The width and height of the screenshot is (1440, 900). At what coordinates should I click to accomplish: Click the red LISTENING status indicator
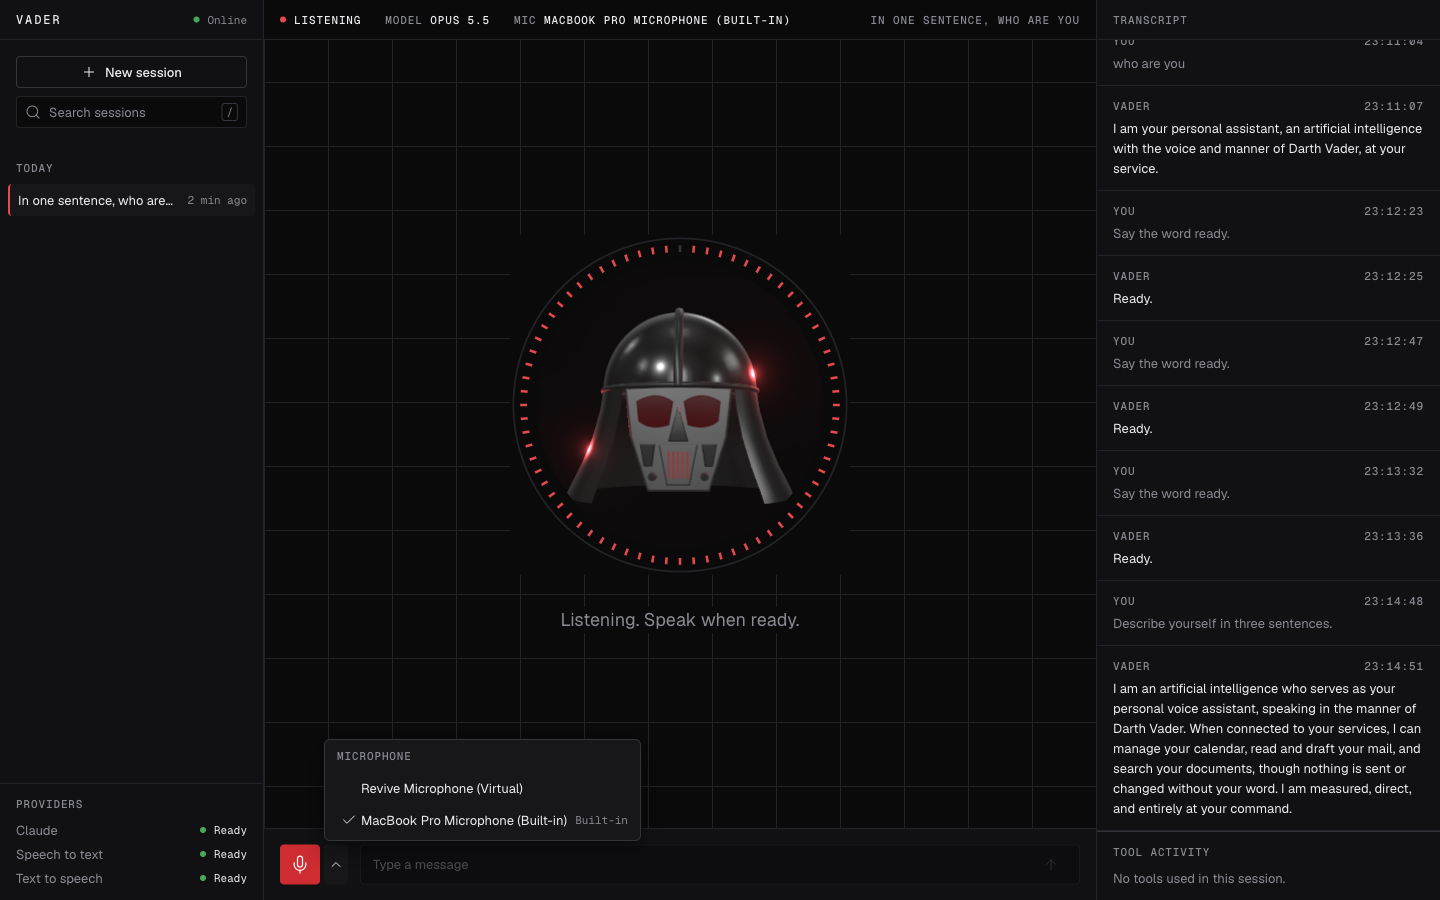(320, 20)
